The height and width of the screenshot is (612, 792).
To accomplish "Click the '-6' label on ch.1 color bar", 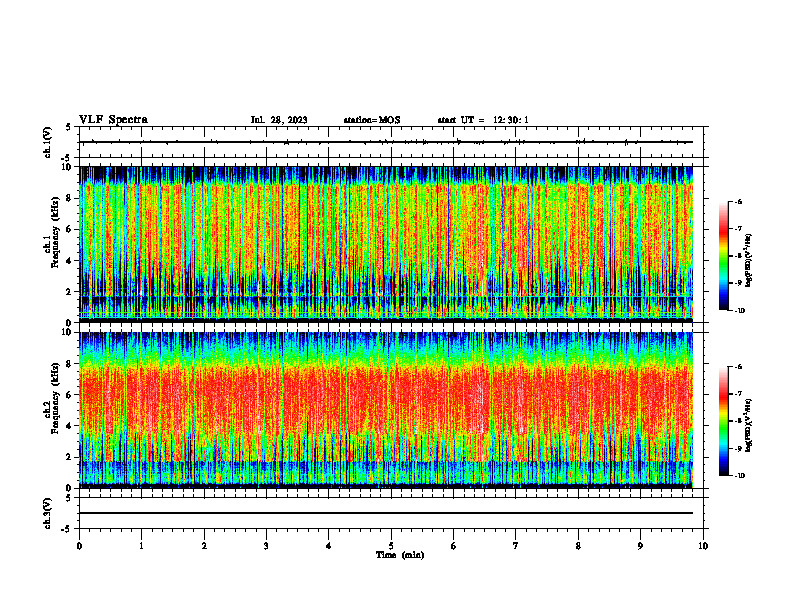I will point(738,201).
